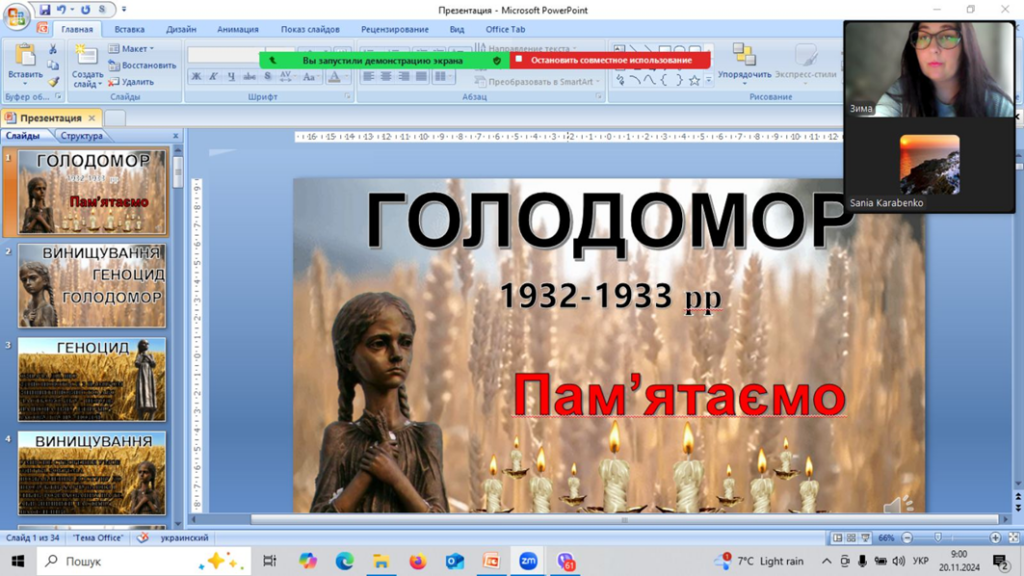Switch to Показ слайдов tab
The width and height of the screenshot is (1024, 576).
310,29
